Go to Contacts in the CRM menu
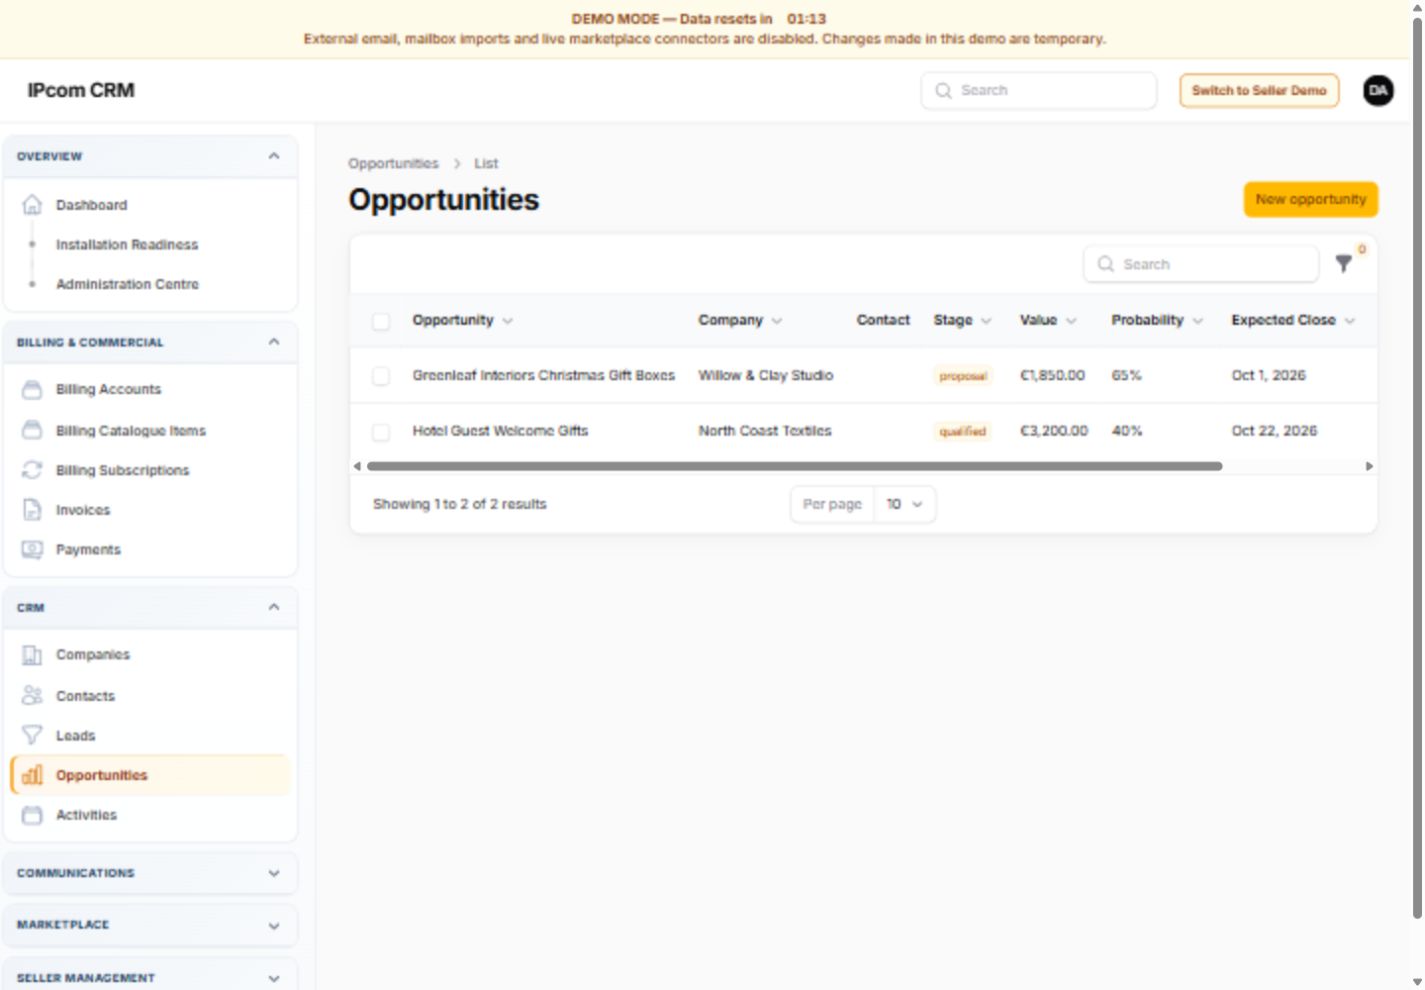 tap(85, 696)
